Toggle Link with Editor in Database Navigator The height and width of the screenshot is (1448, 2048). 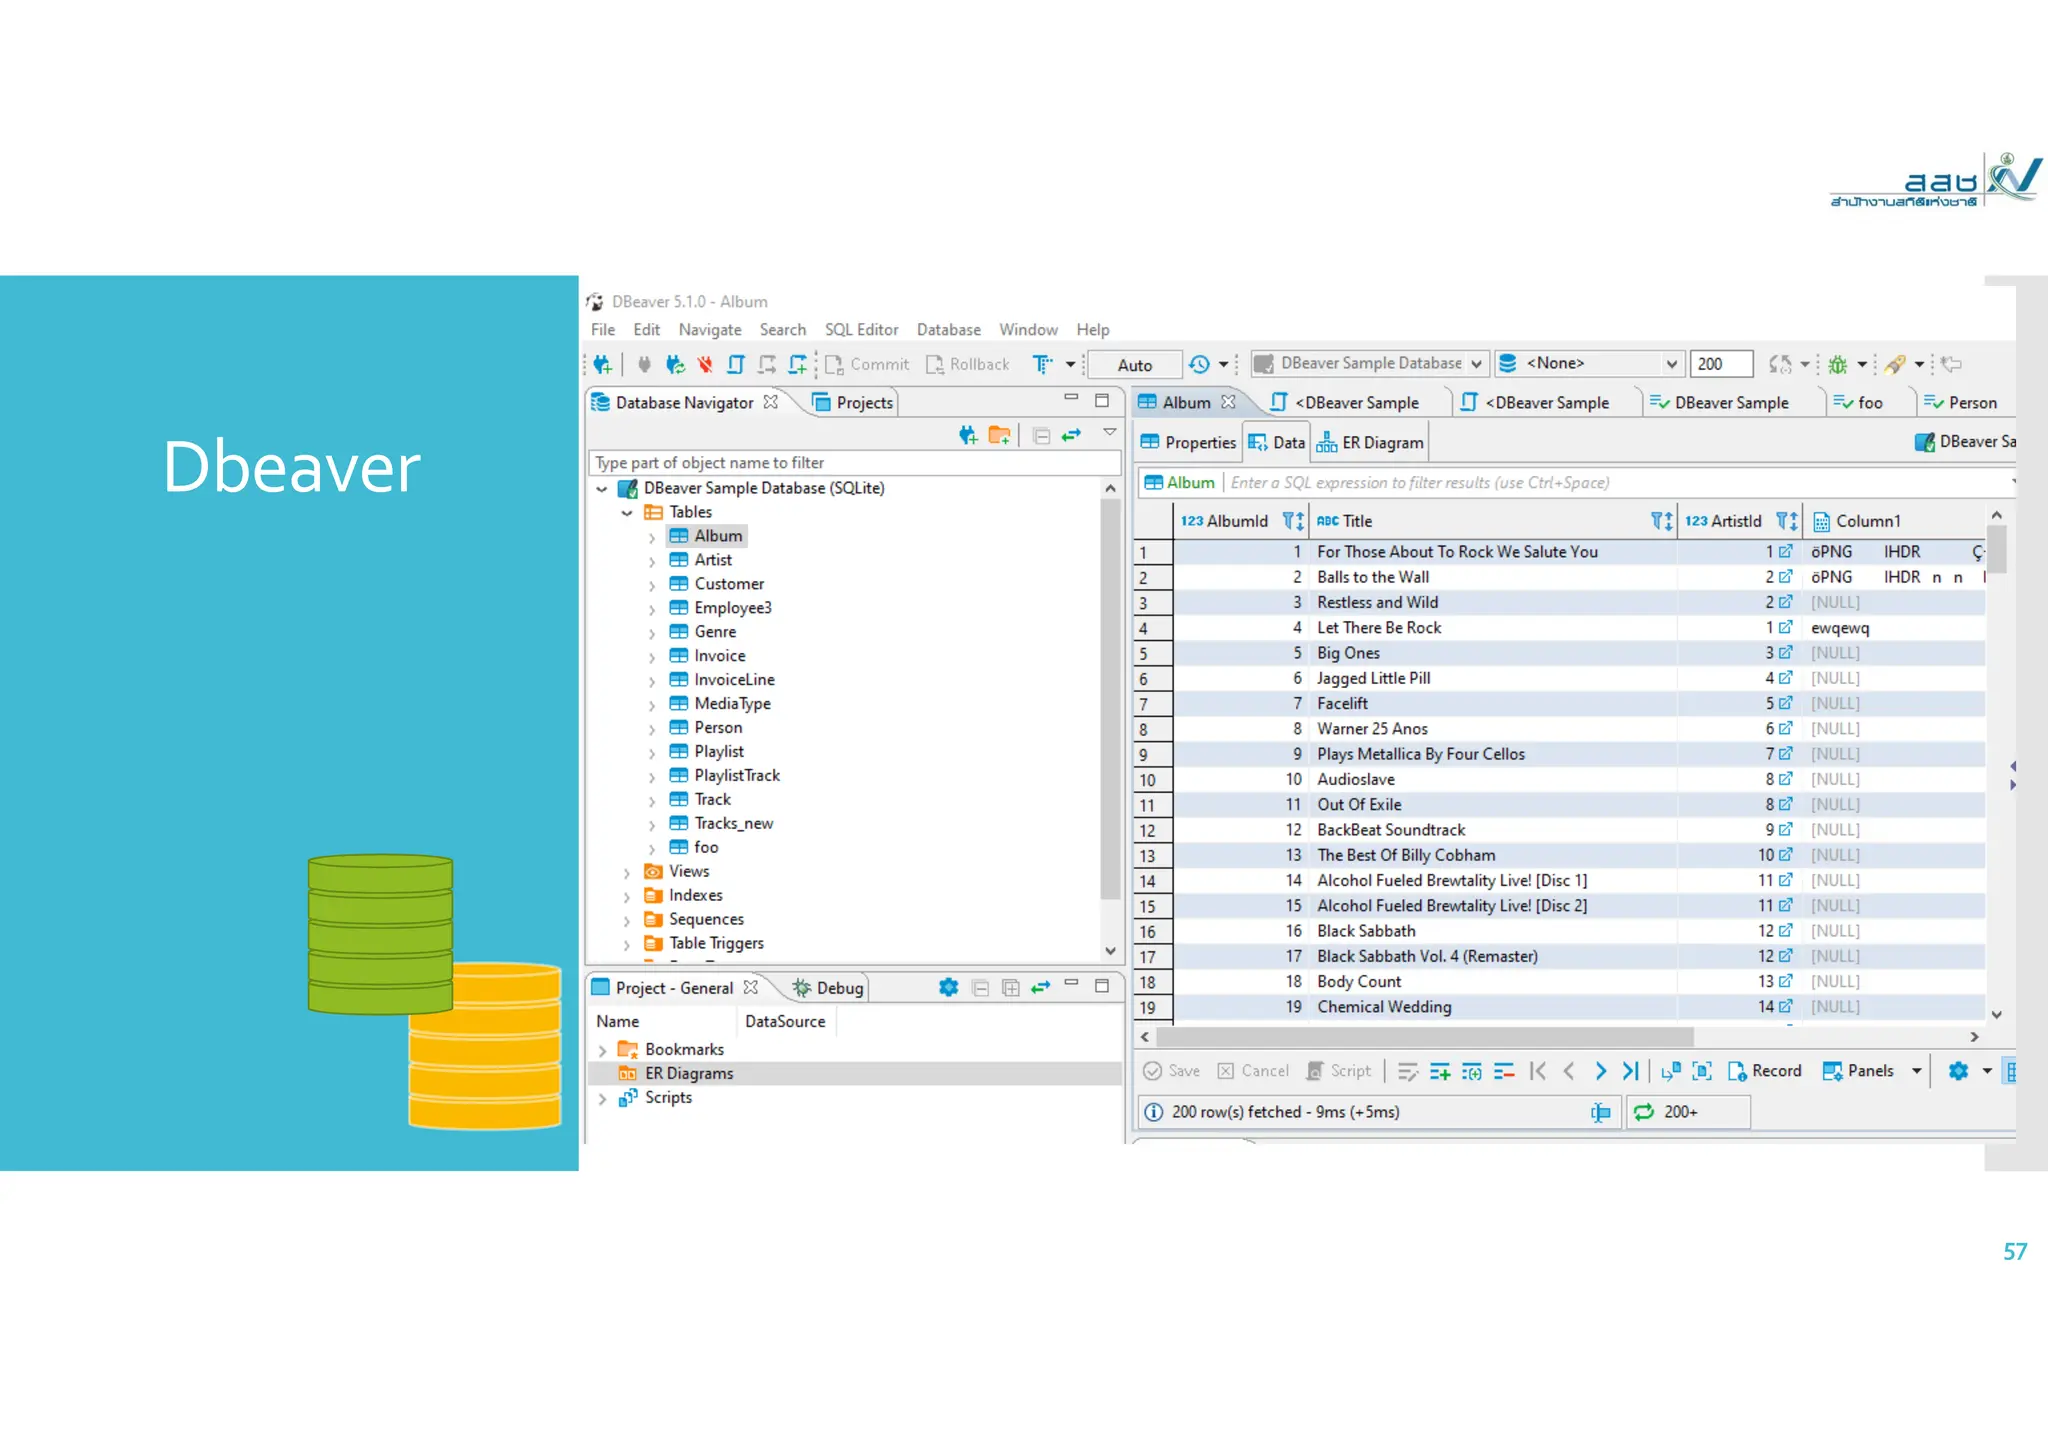(1071, 435)
